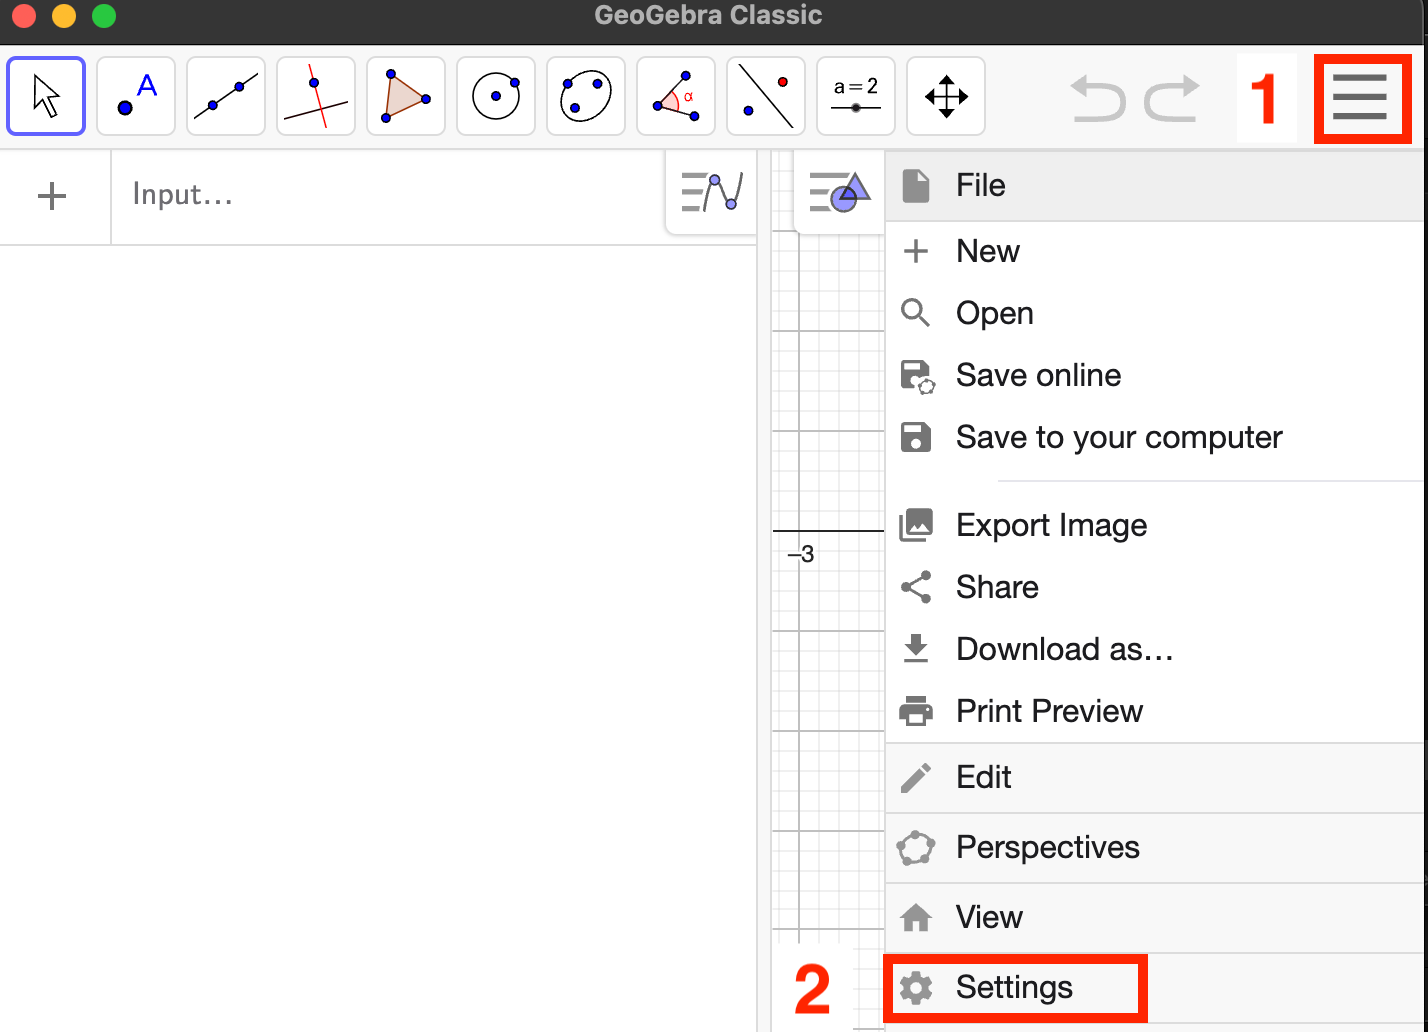Select the Slider a=2 tool
Screen dimensions: 1428x1032
[856, 96]
